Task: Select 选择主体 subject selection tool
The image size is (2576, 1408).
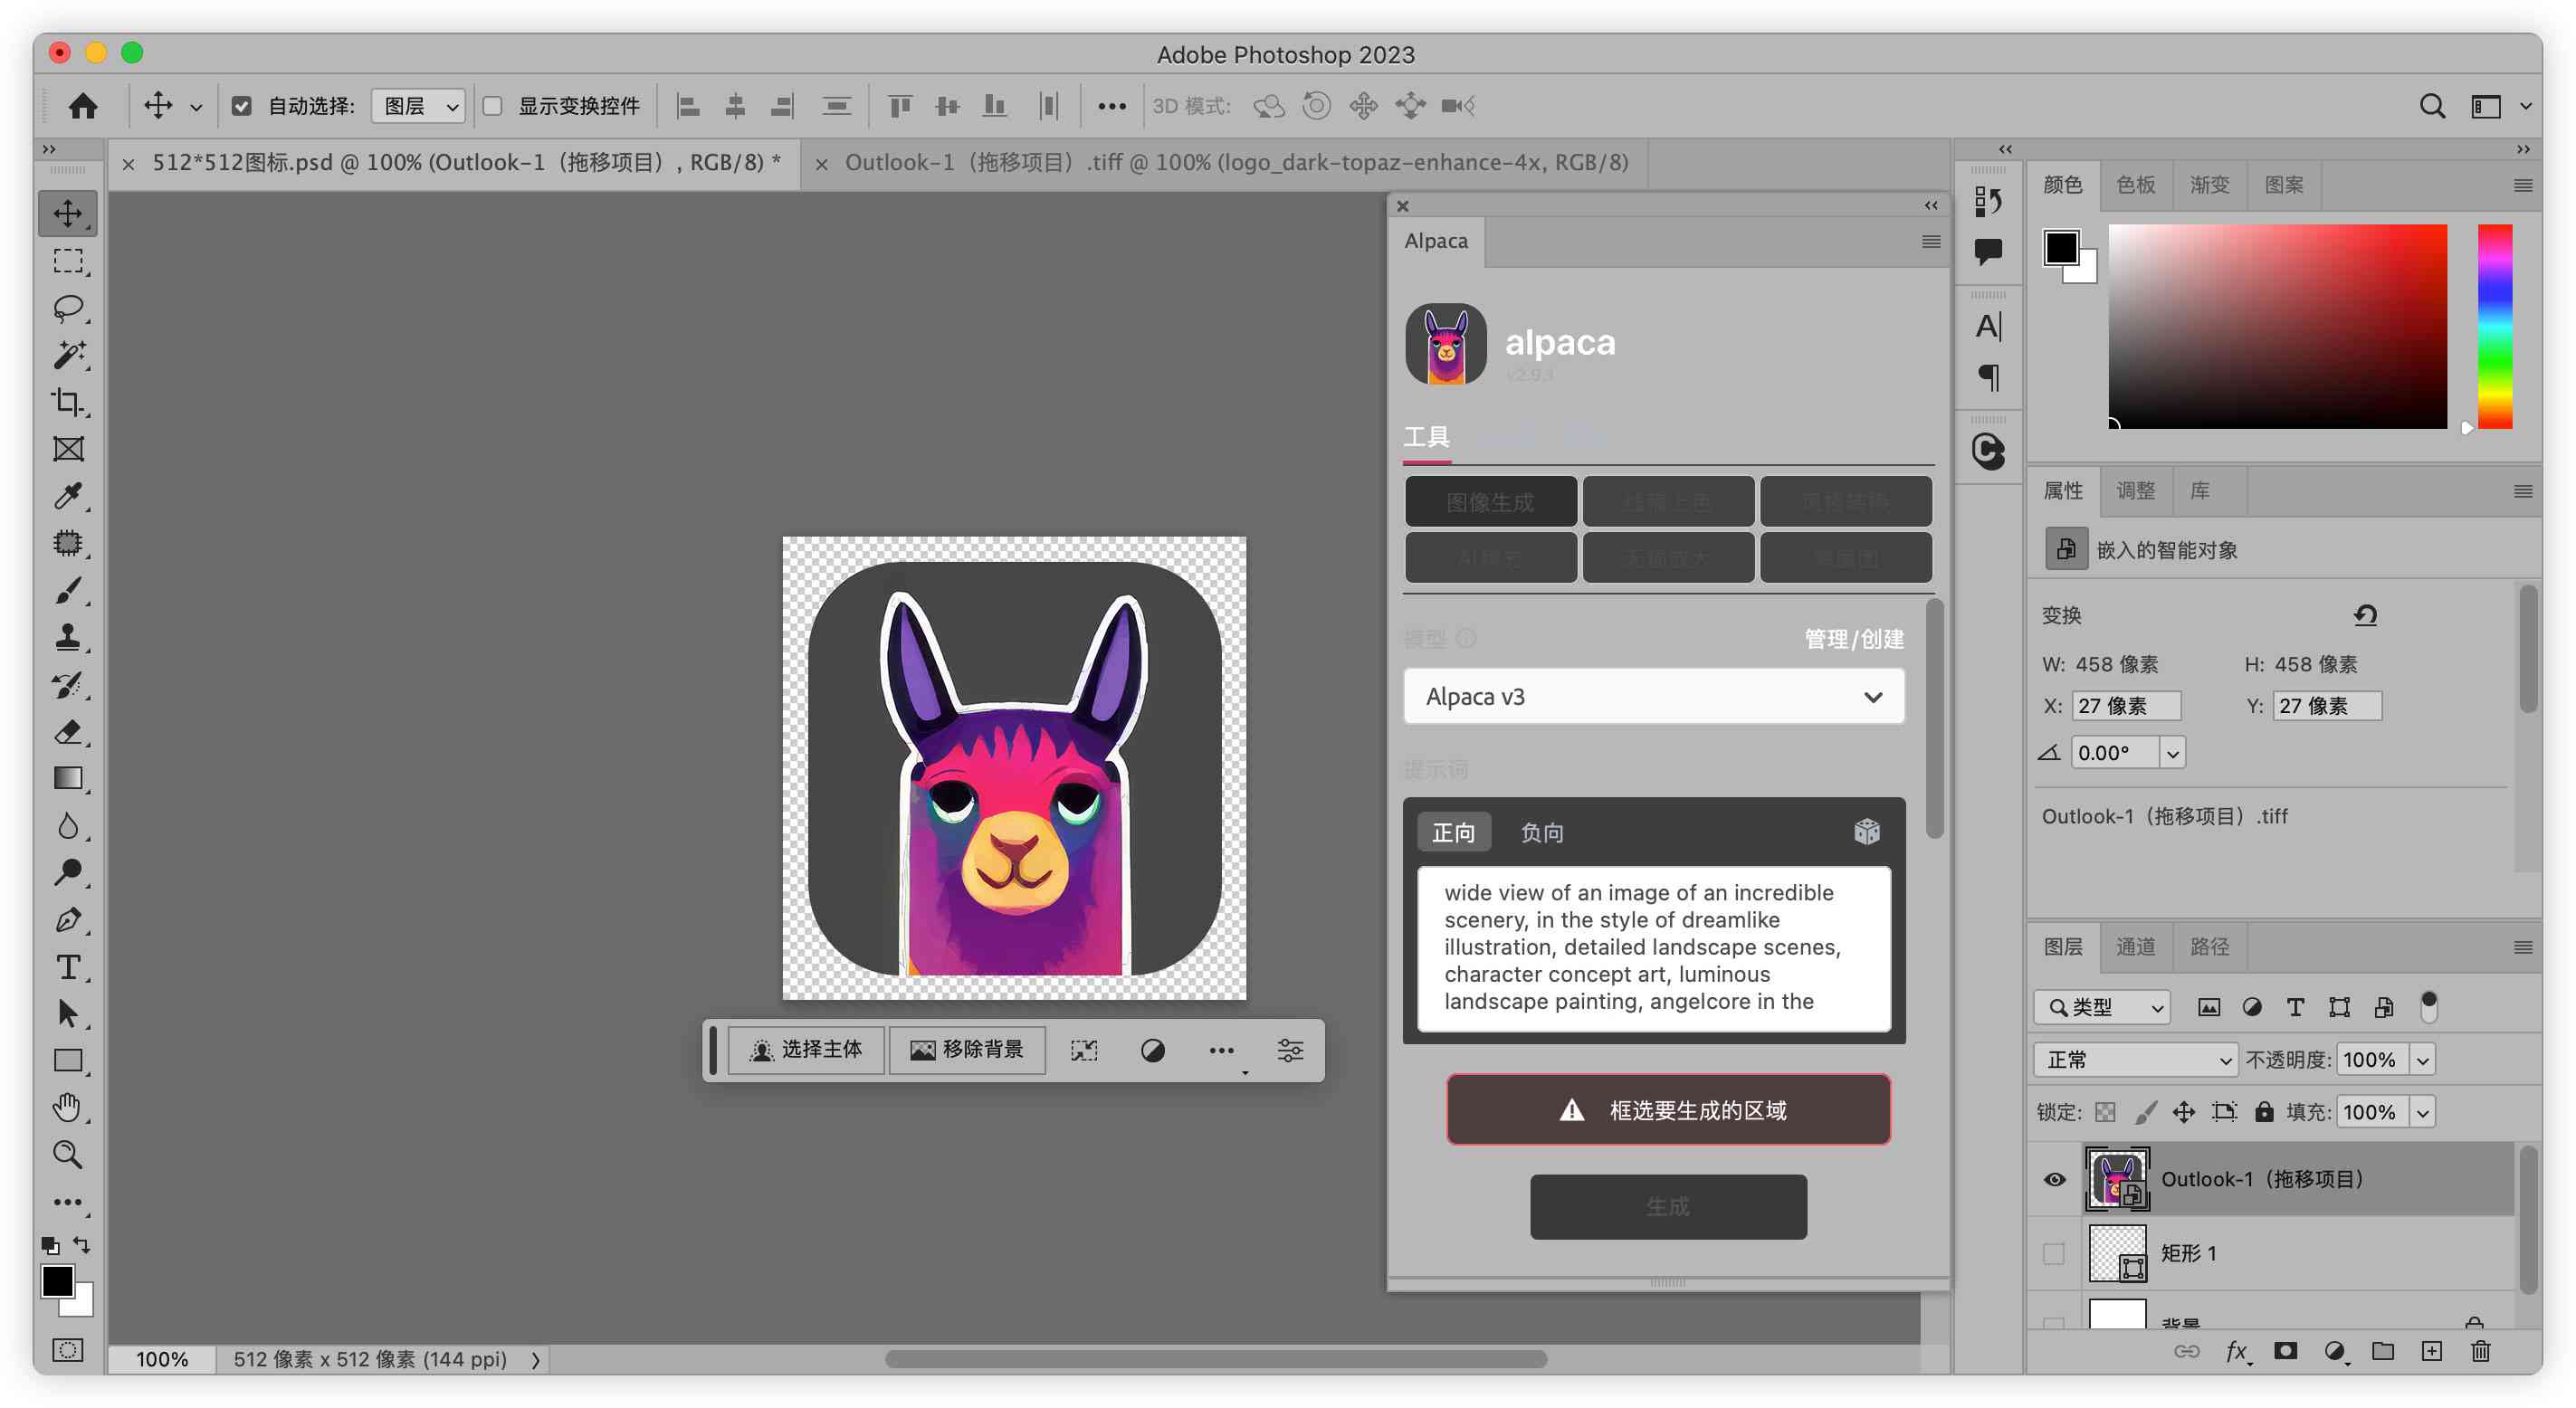Action: point(803,1049)
